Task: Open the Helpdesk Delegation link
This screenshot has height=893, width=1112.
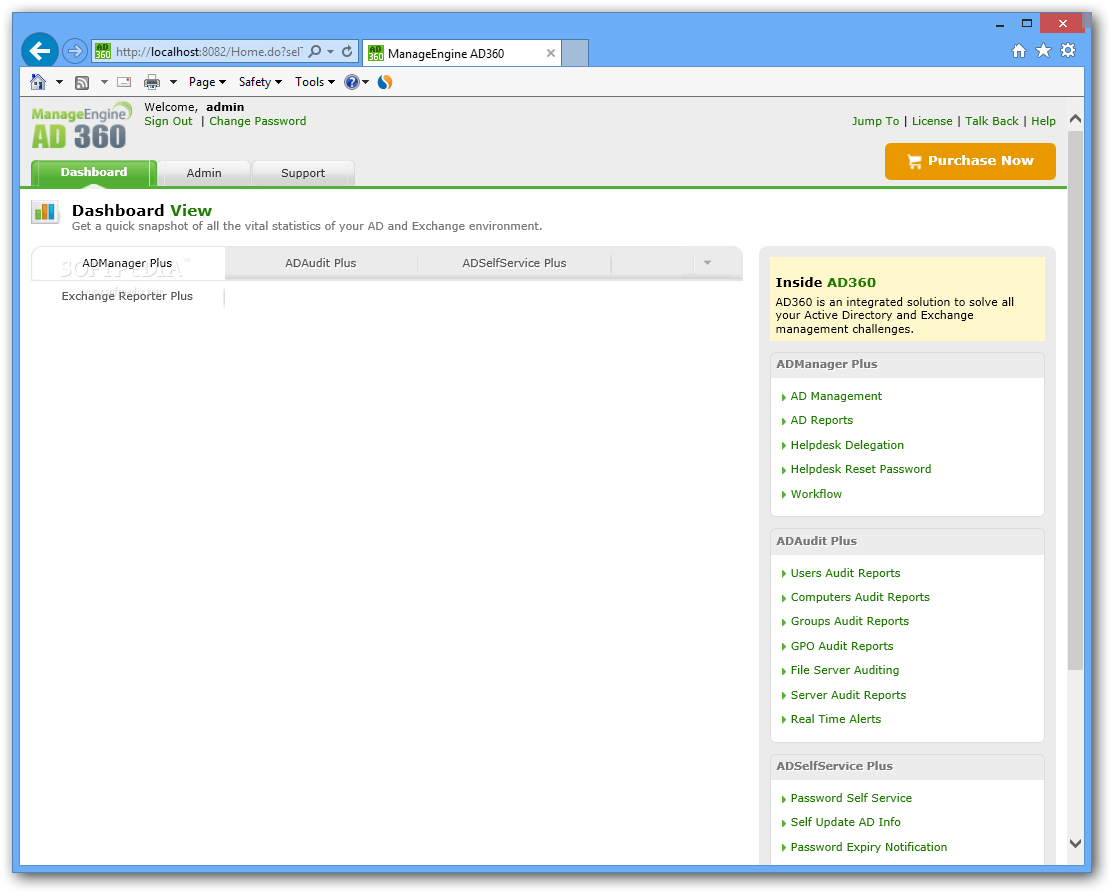Action: point(847,445)
